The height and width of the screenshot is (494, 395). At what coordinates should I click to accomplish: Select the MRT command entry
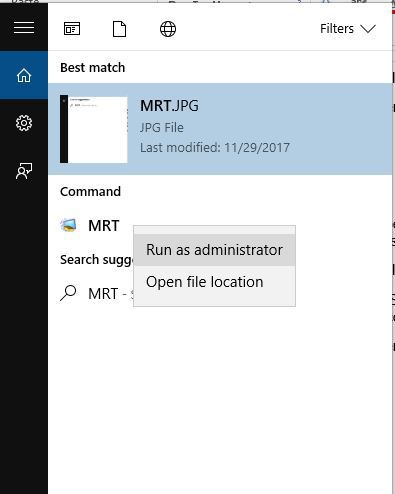pyautogui.click(x=103, y=226)
